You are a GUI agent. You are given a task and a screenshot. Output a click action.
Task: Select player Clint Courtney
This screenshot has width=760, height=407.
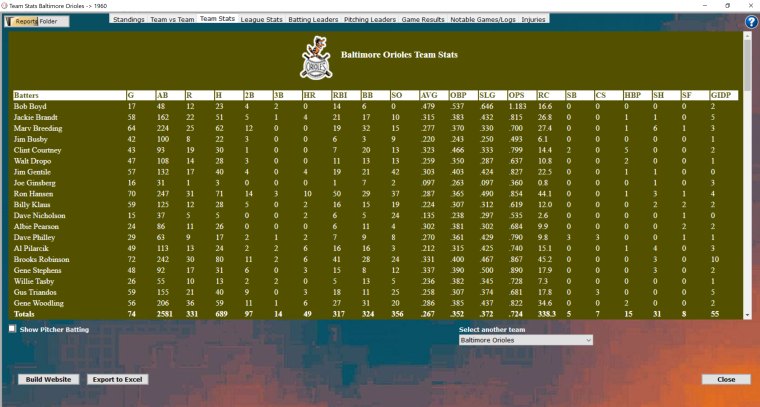point(37,150)
